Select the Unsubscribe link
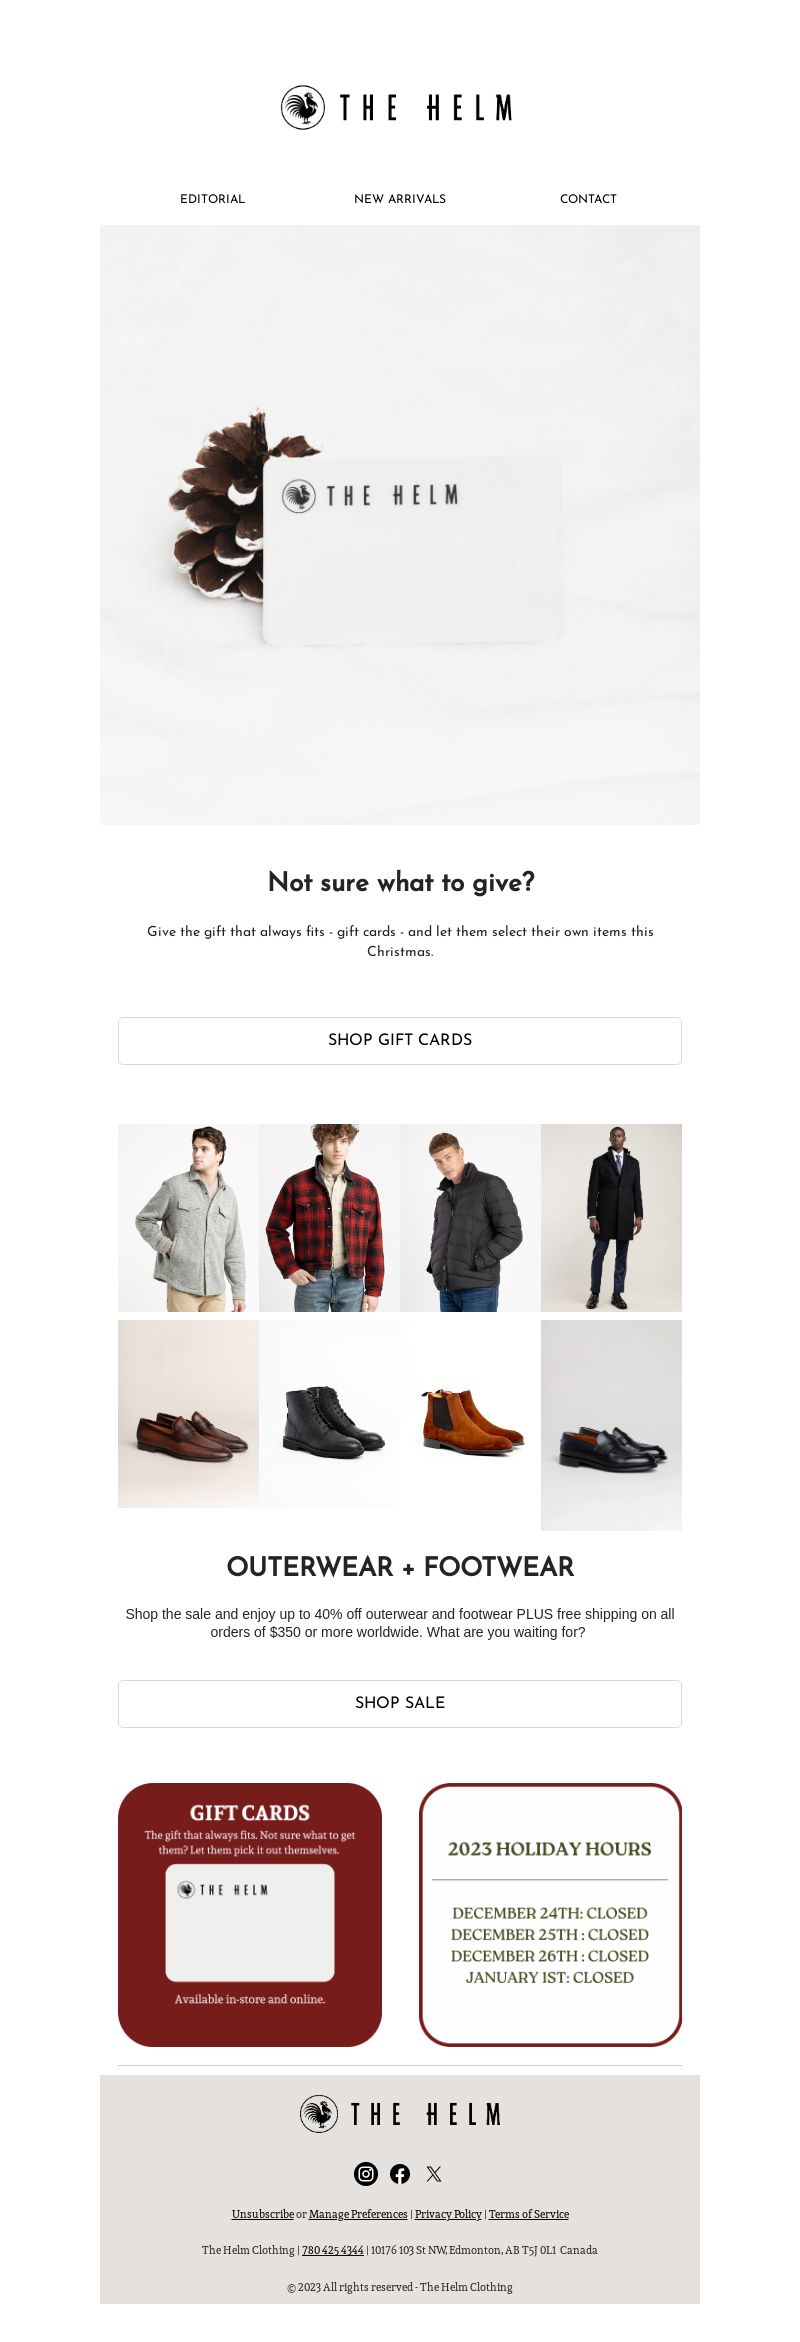The height and width of the screenshot is (2342, 800). click(x=263, y=2214)
